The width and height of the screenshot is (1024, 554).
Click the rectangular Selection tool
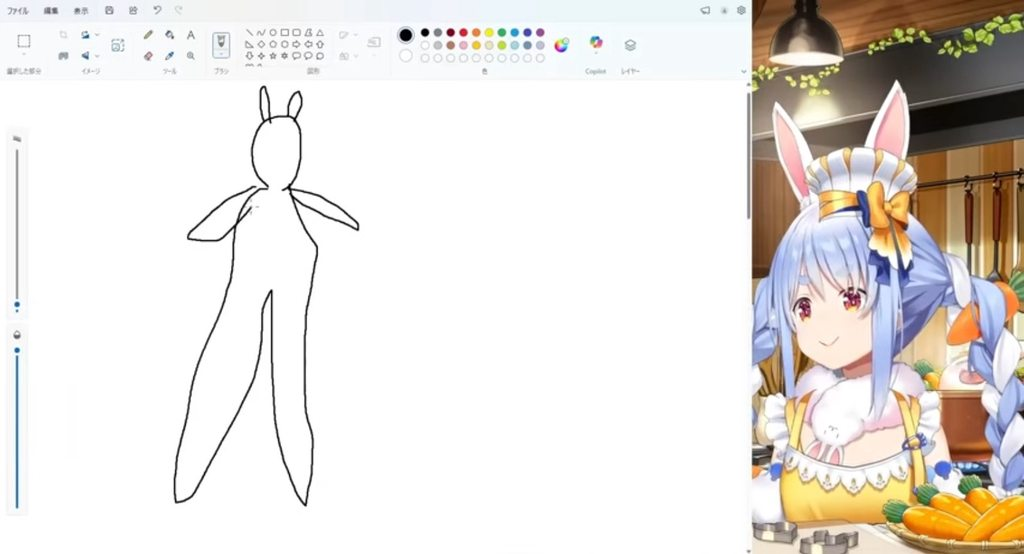tap(24, 41)
